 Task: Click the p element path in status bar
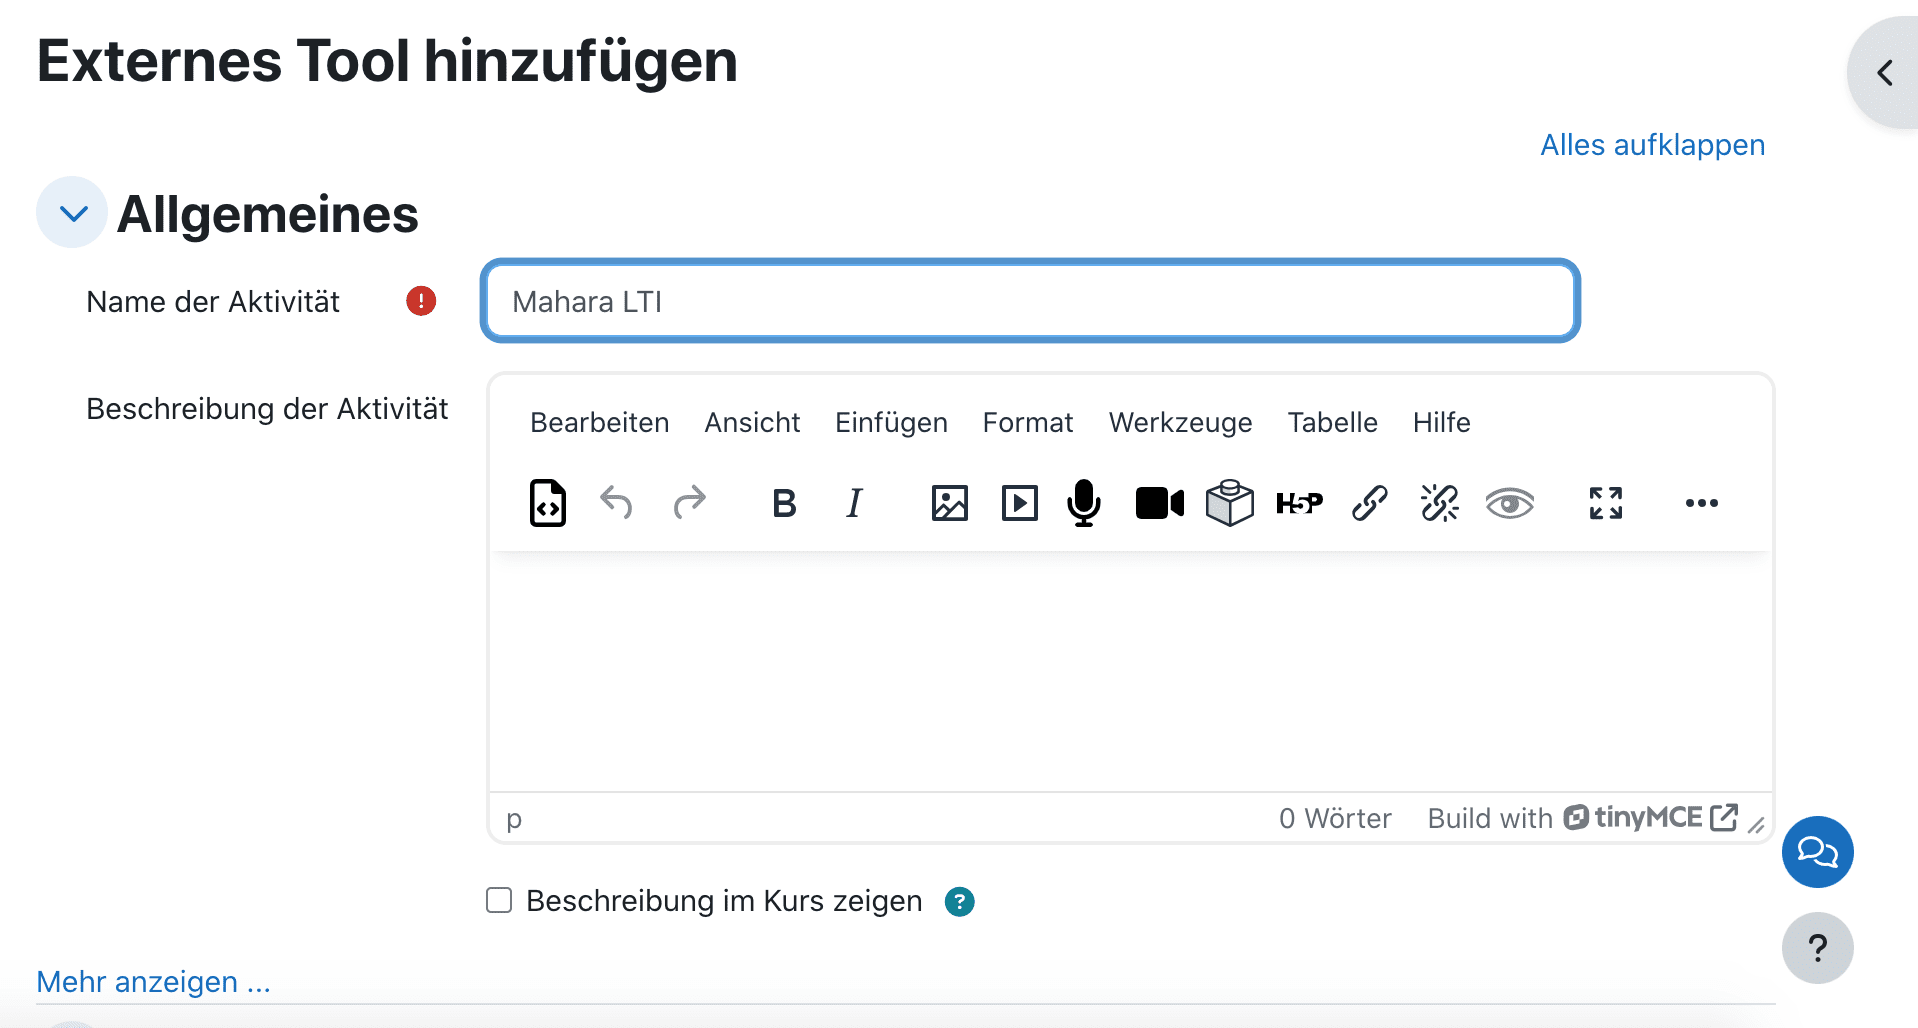pos(514,820)
